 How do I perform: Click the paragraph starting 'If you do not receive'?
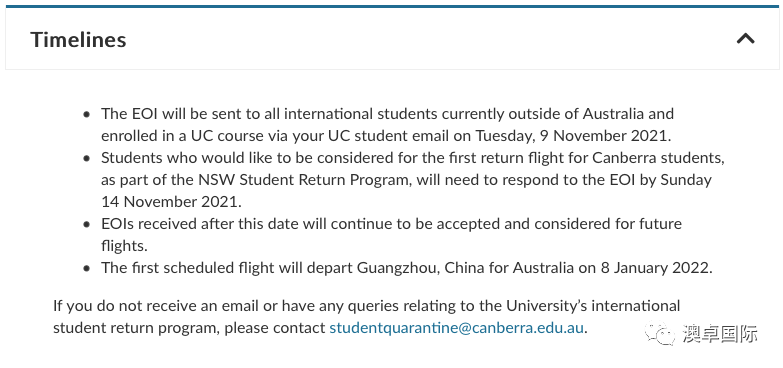367,317
